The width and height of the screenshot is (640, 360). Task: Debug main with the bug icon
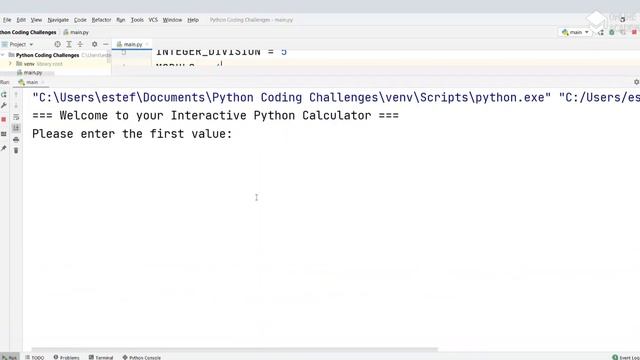pos(611,32)
